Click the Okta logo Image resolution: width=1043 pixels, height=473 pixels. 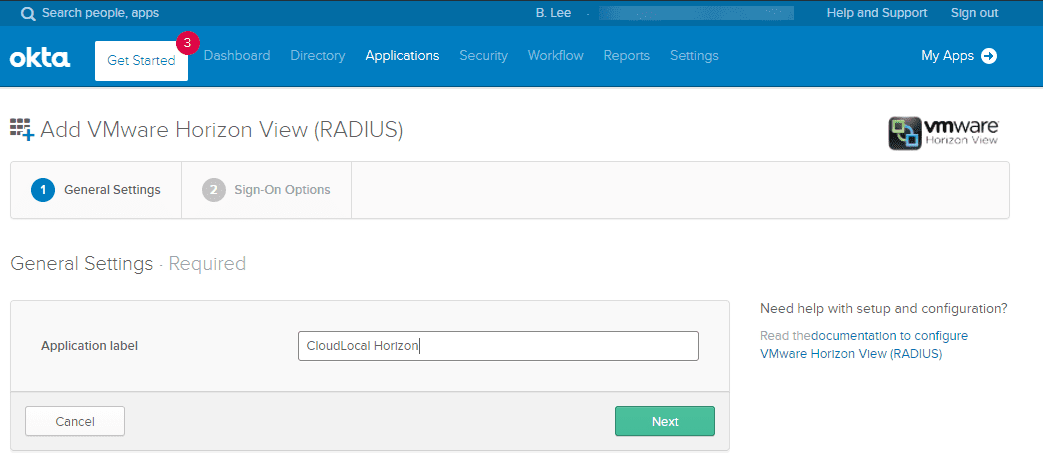(x=40, y=57)
